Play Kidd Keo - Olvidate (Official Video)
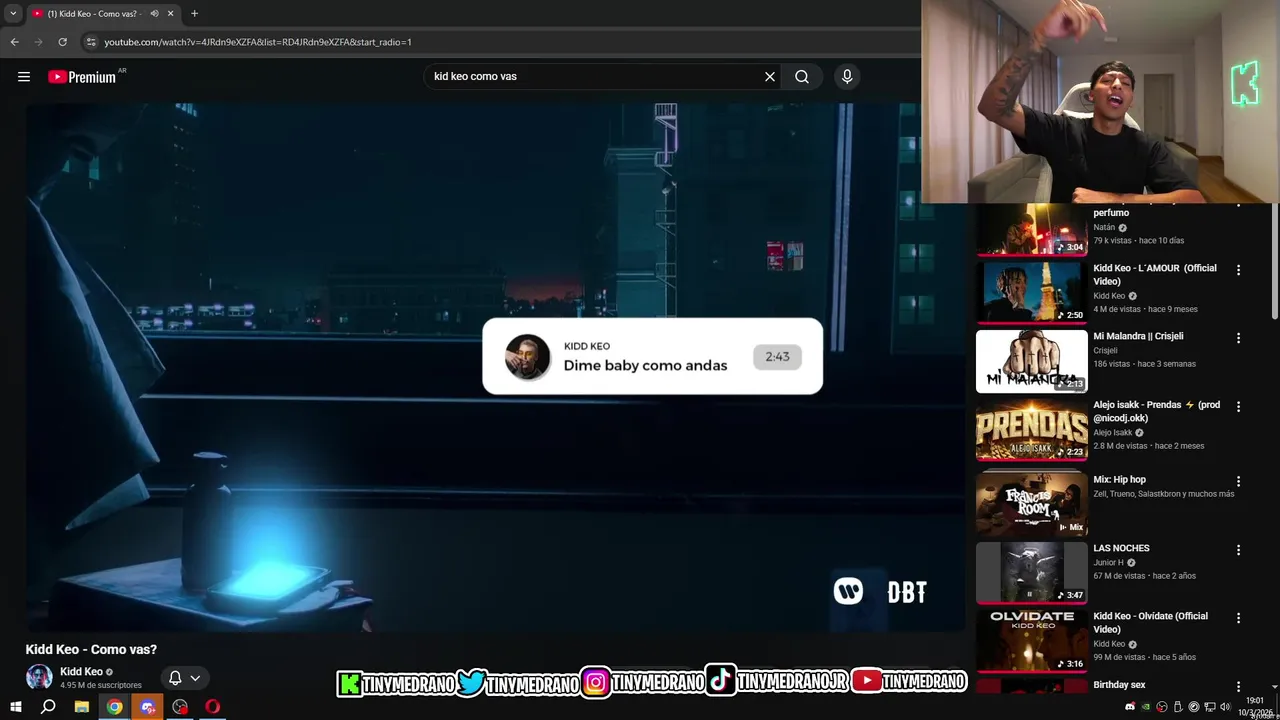 [x=1150, y=622]
